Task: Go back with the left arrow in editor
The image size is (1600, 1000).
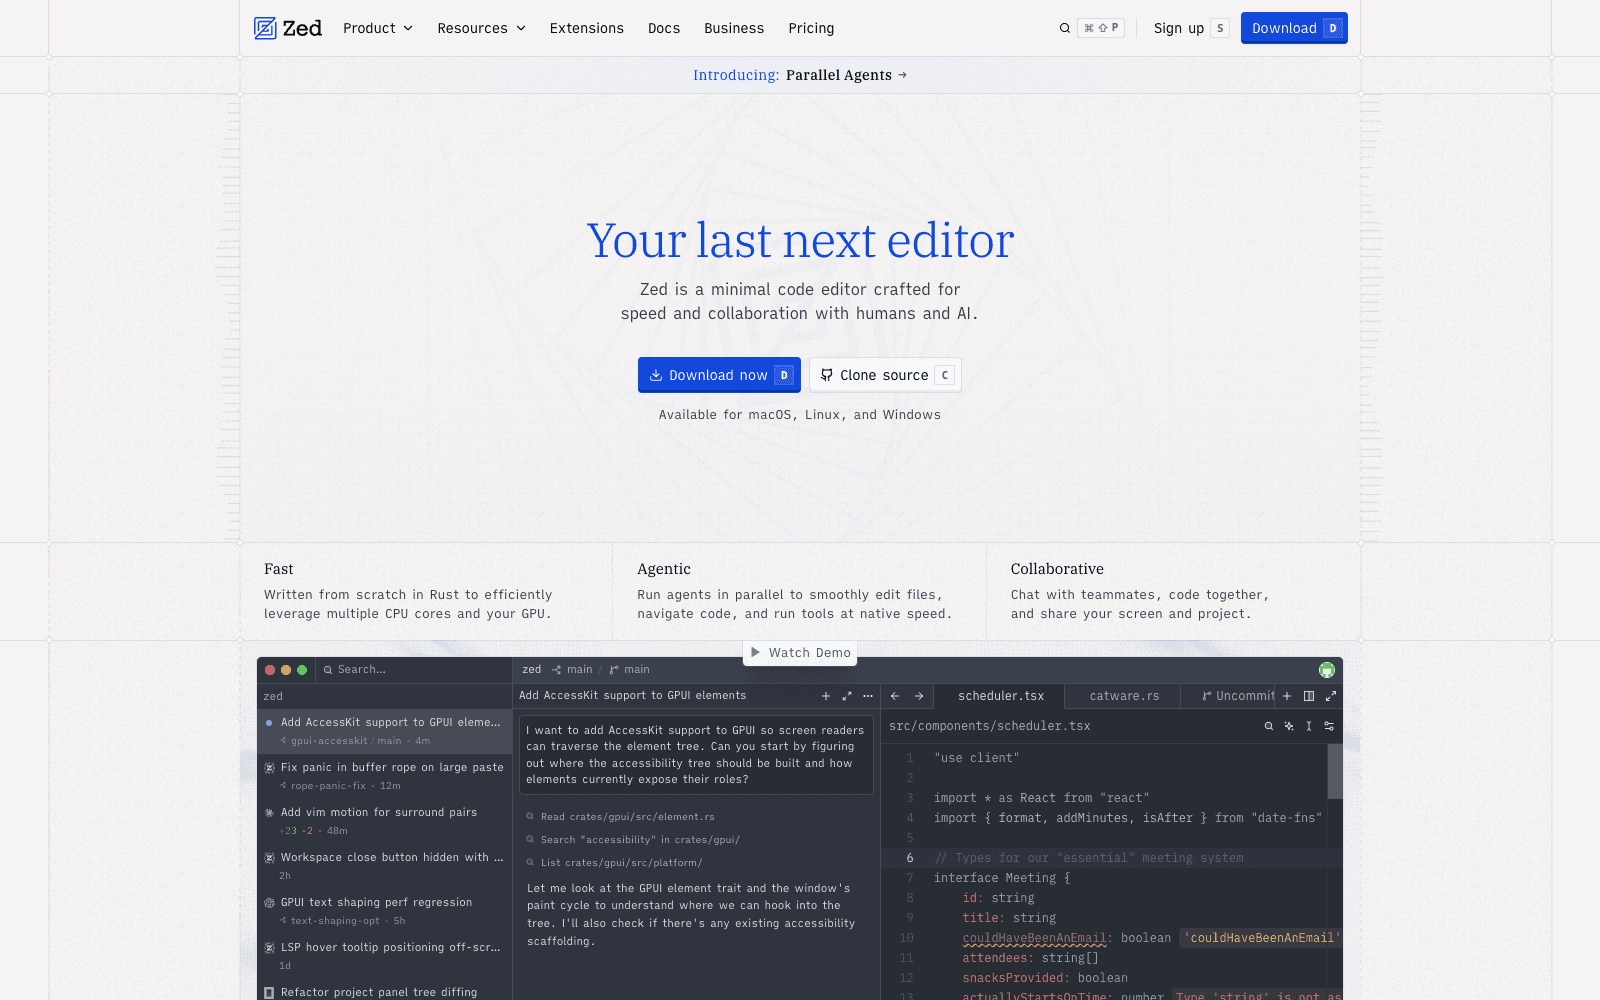Action: tap(895, 696)
